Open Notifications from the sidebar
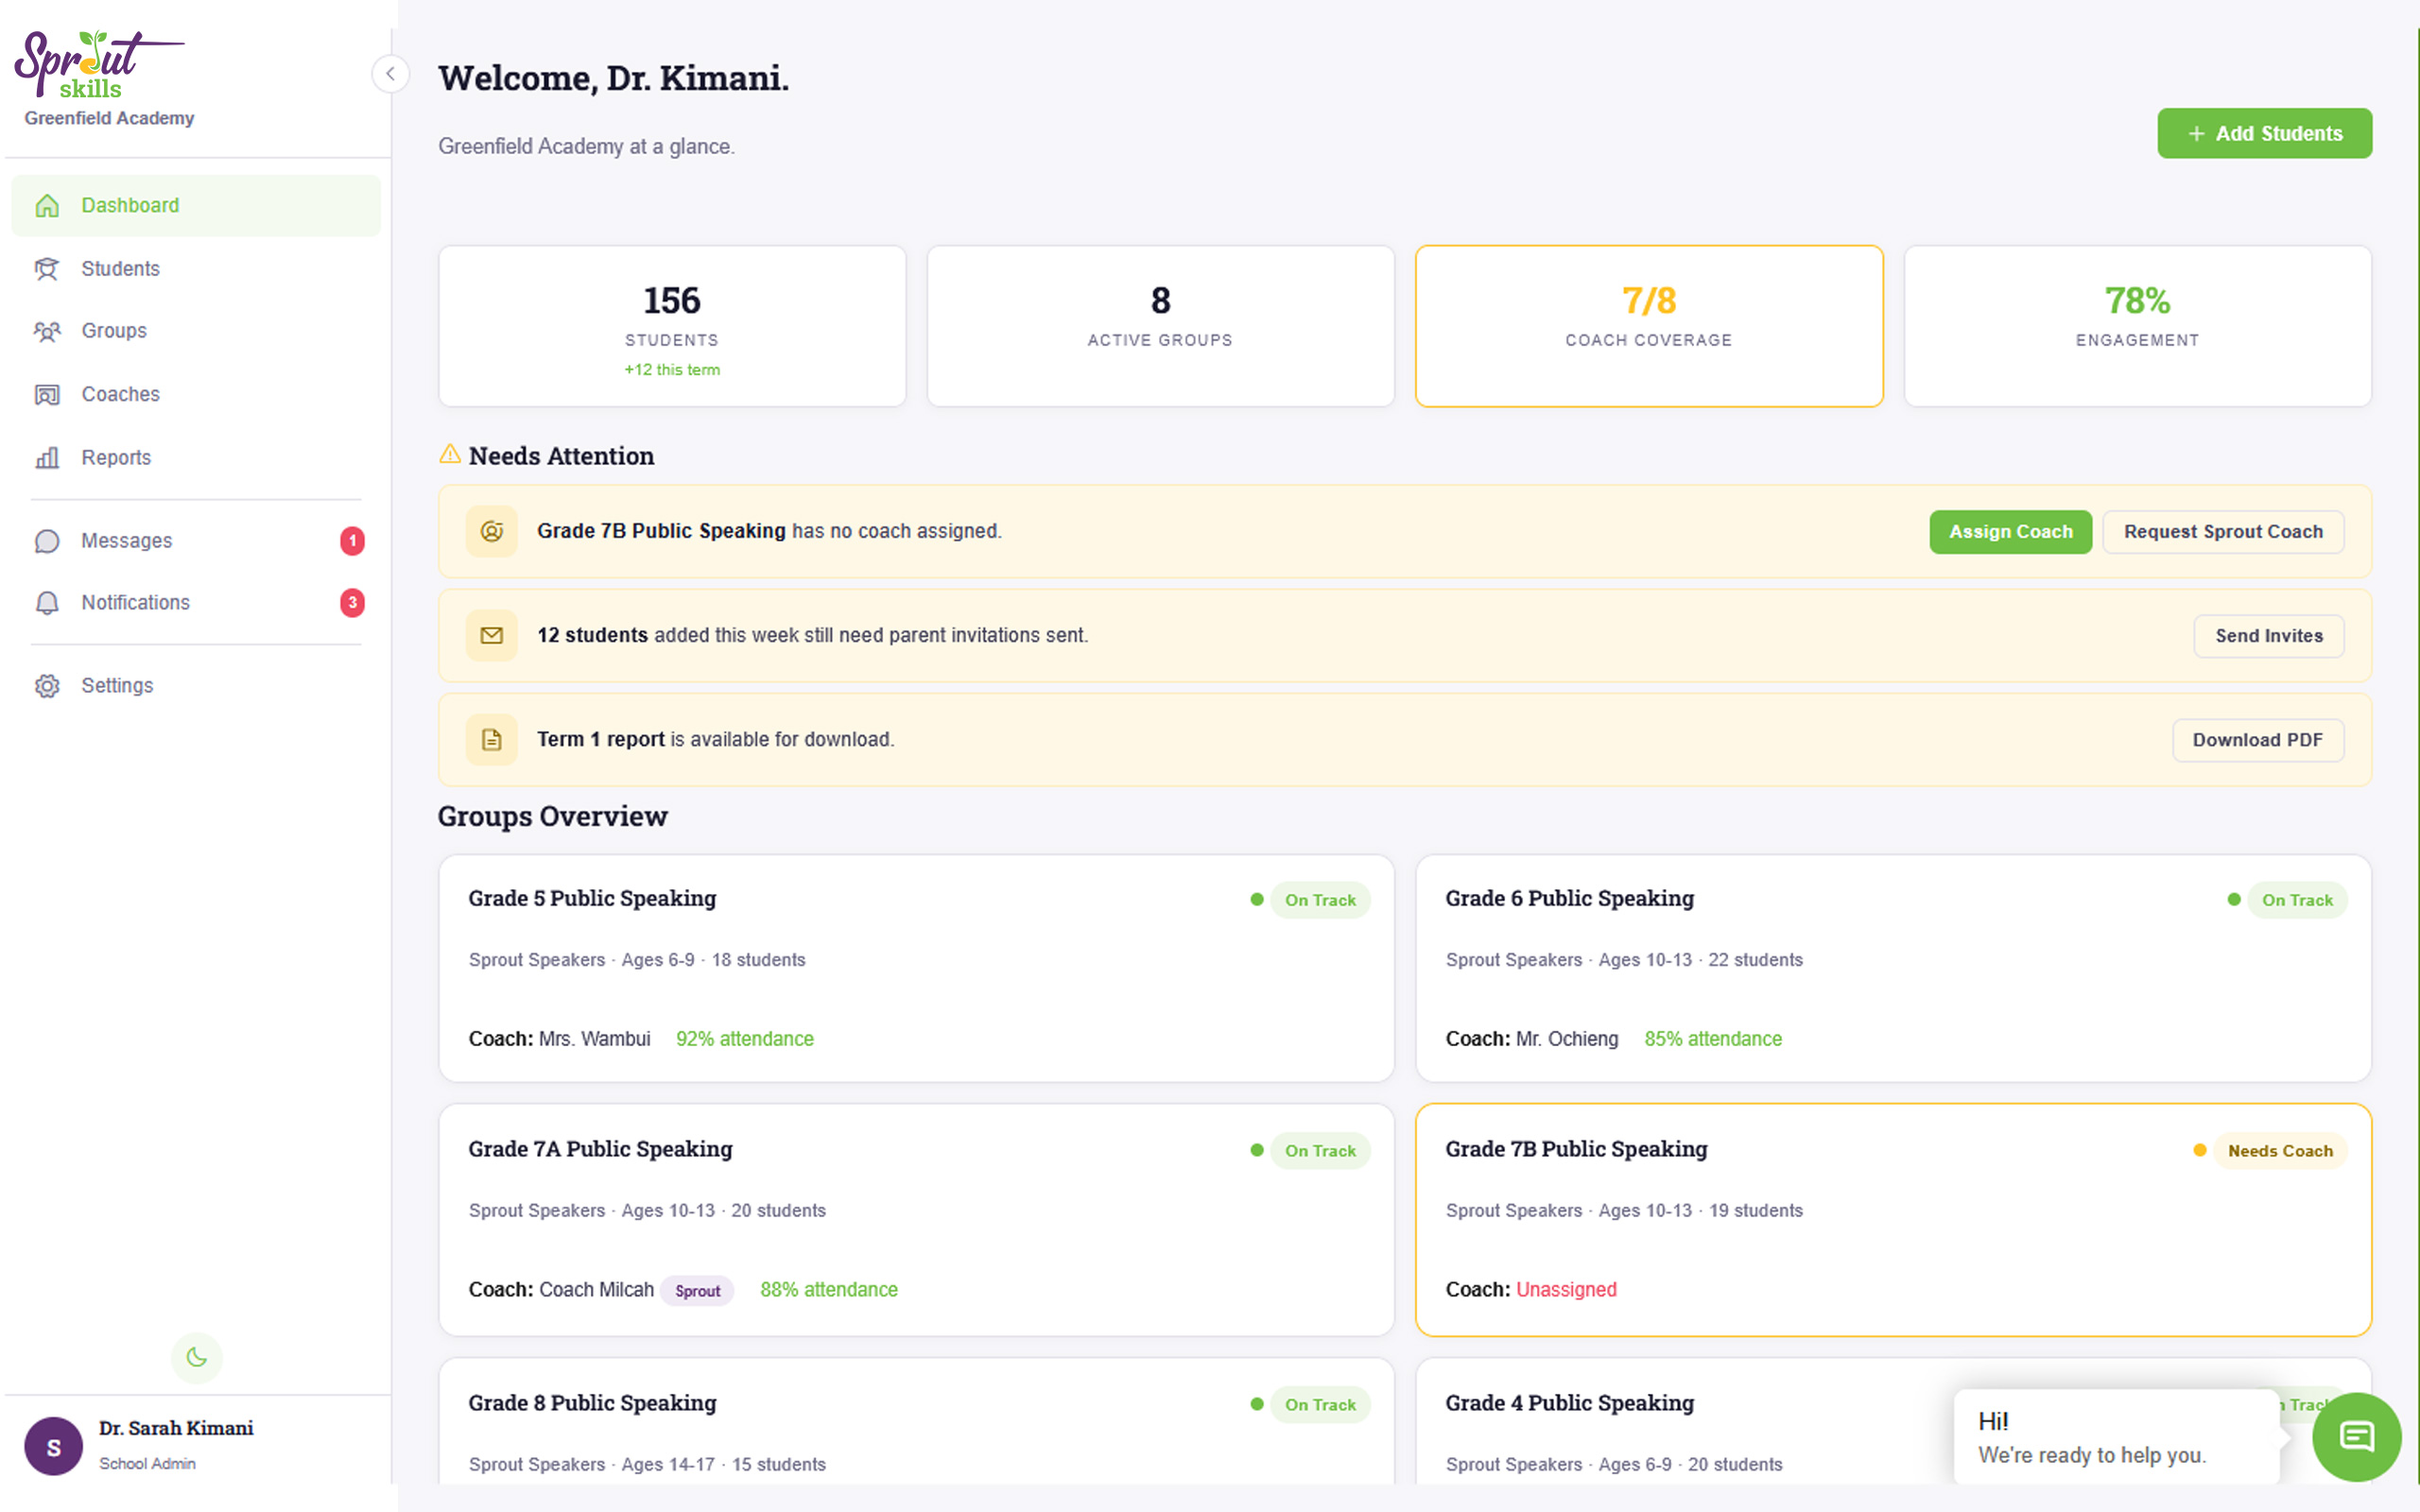 pyautogui.click(x=196, y=602)
